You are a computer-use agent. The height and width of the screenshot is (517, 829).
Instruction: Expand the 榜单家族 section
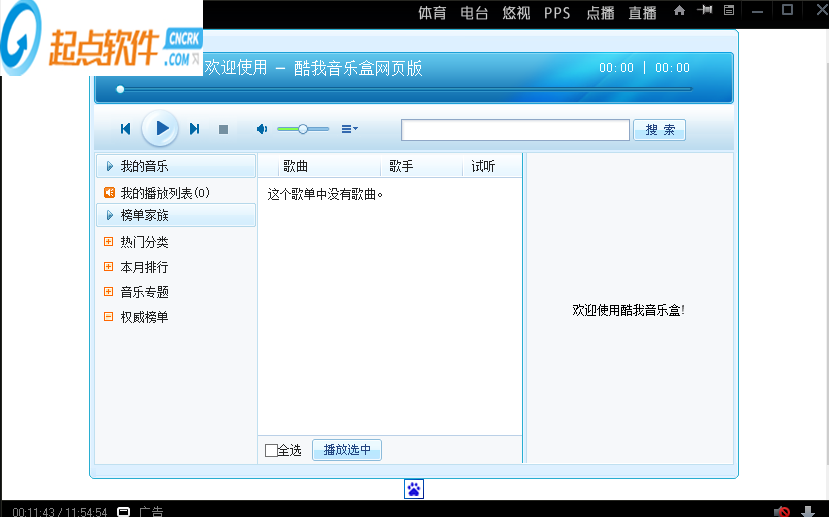pos(176,215)
